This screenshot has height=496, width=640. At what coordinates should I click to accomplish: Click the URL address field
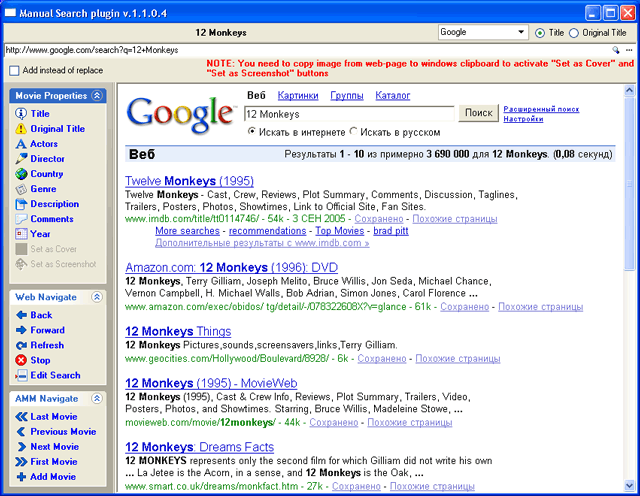pyautogui.click(x=306, y=50)
